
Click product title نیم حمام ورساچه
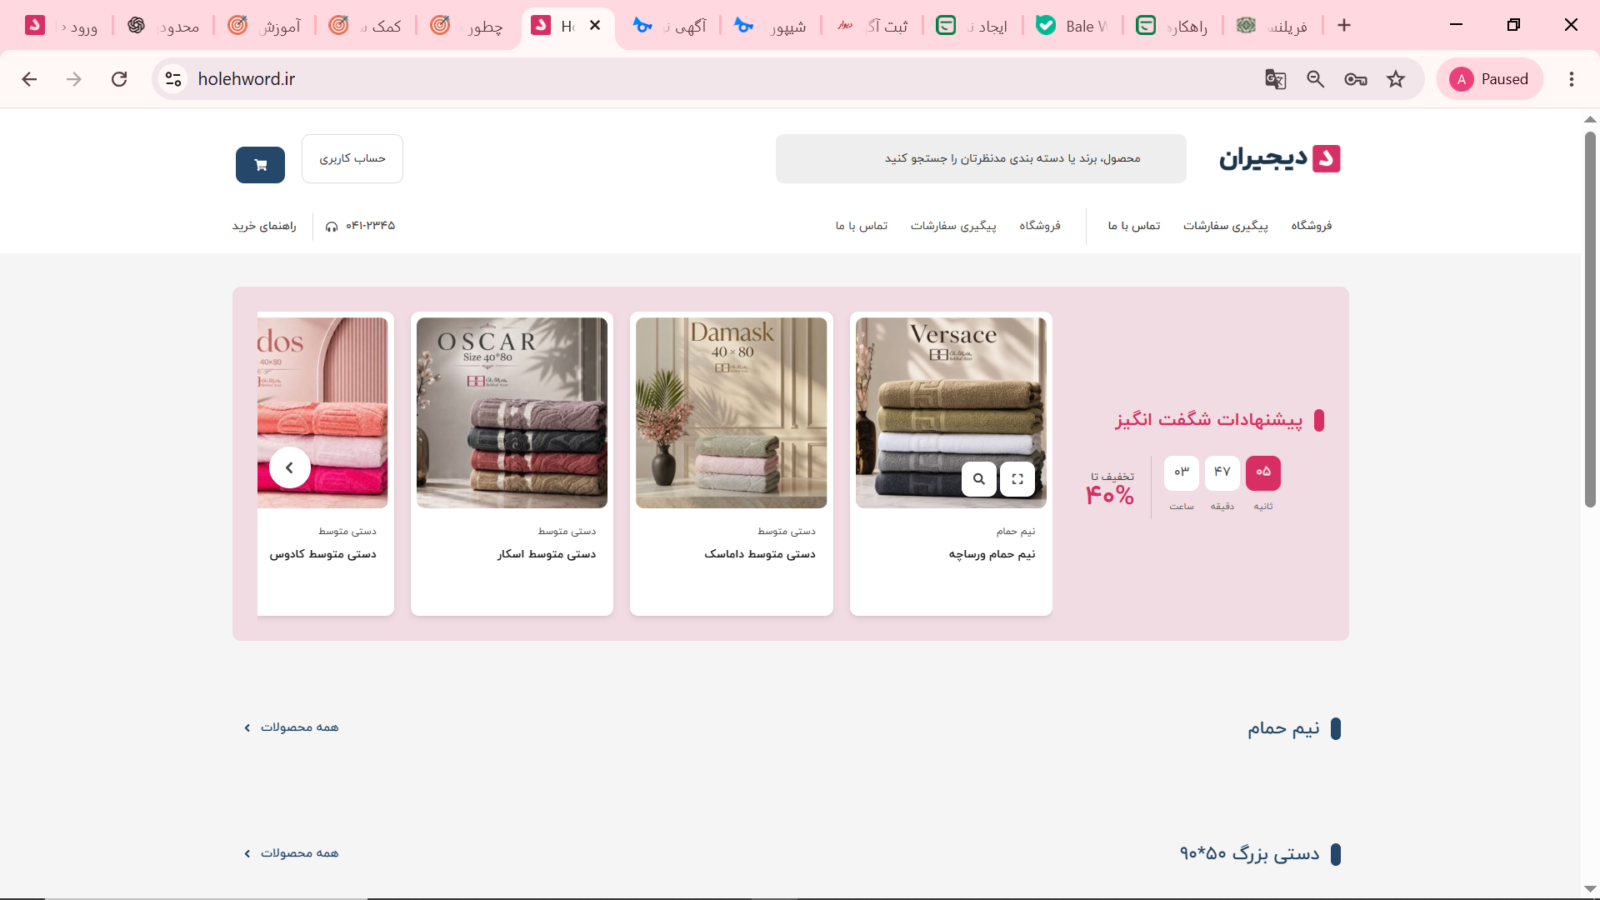992,554
